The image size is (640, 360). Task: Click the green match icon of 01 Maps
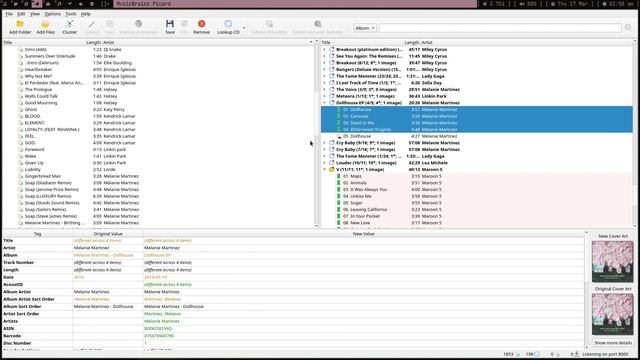click(338, 176)
